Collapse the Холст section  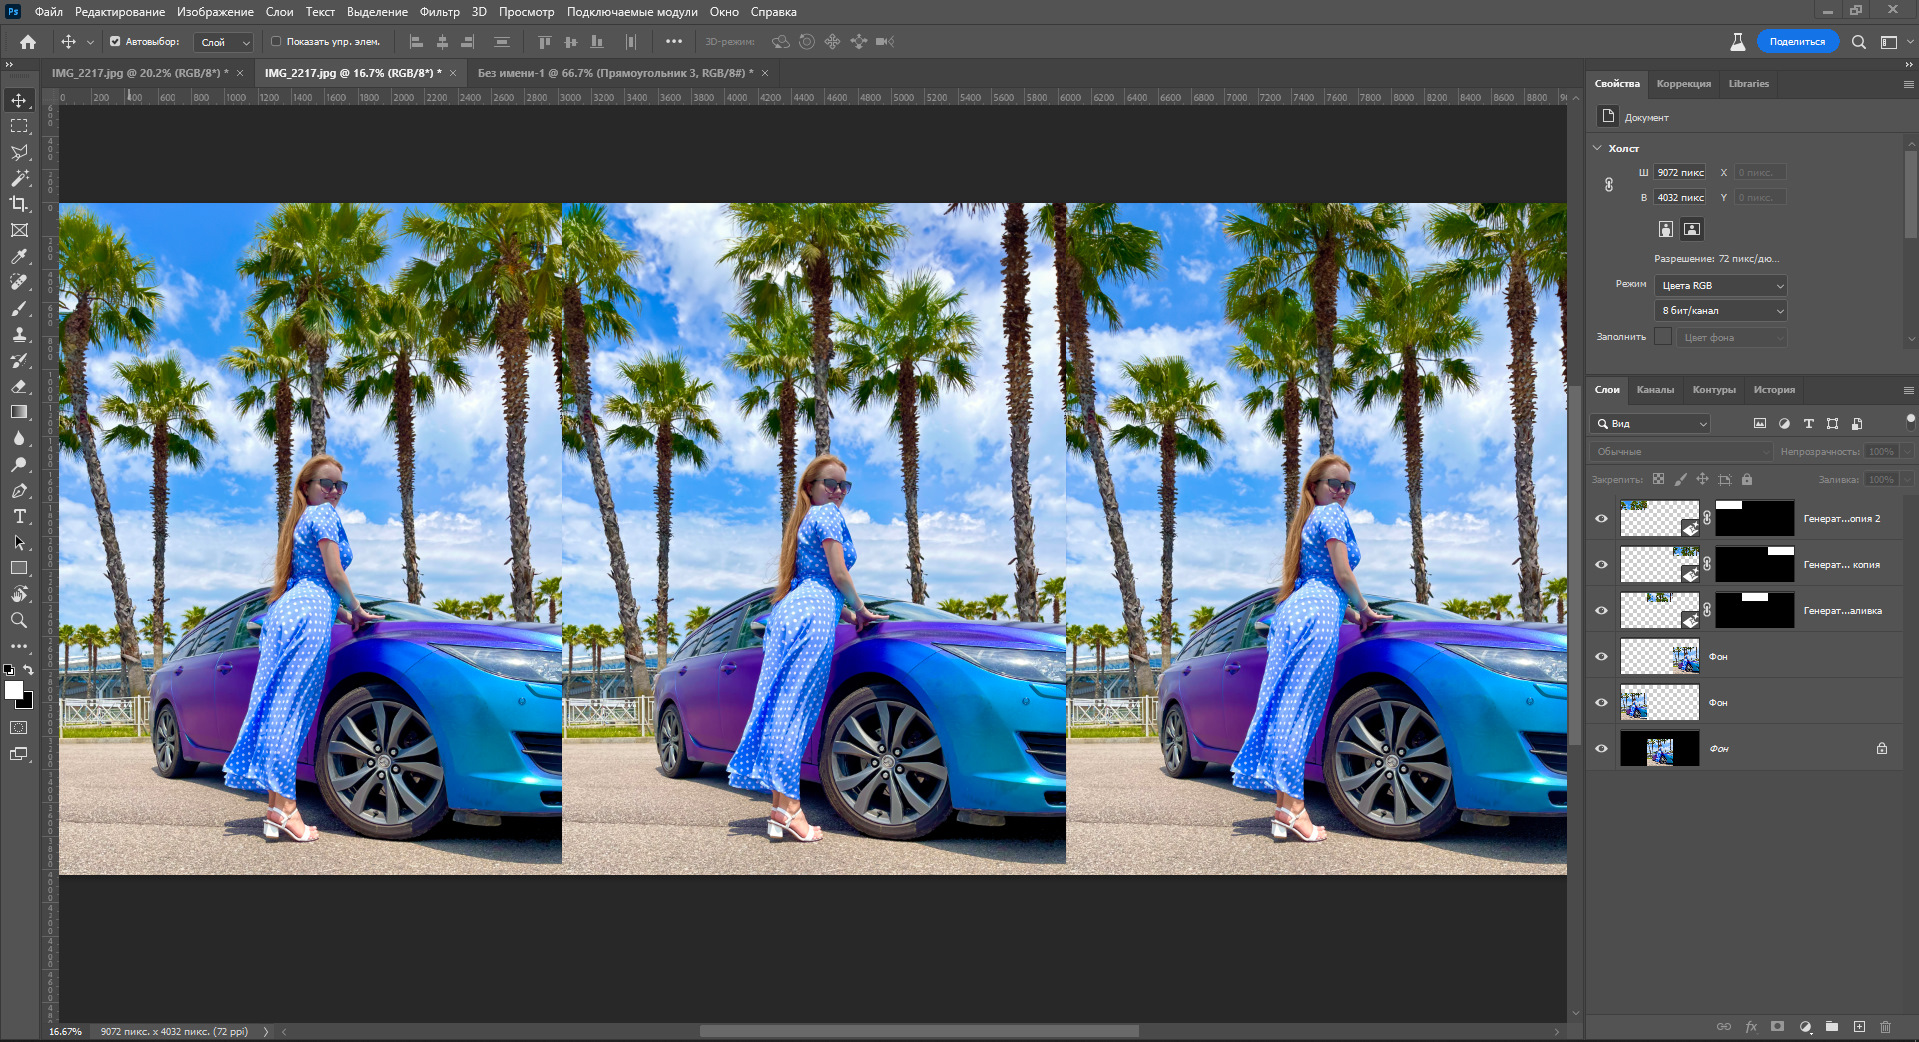[1598, 148]
